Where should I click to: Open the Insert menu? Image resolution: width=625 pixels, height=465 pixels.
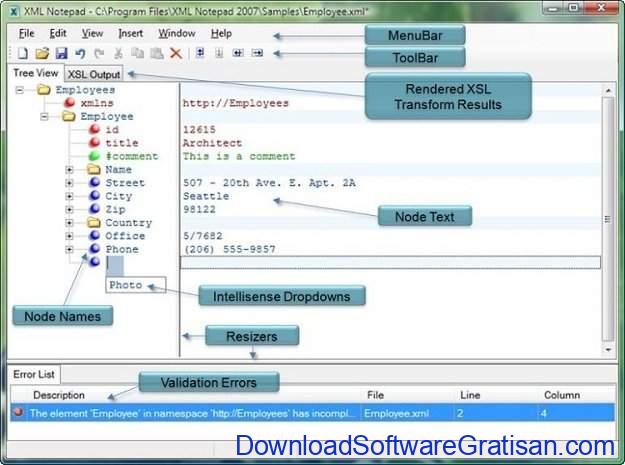[x=130, y=33]
